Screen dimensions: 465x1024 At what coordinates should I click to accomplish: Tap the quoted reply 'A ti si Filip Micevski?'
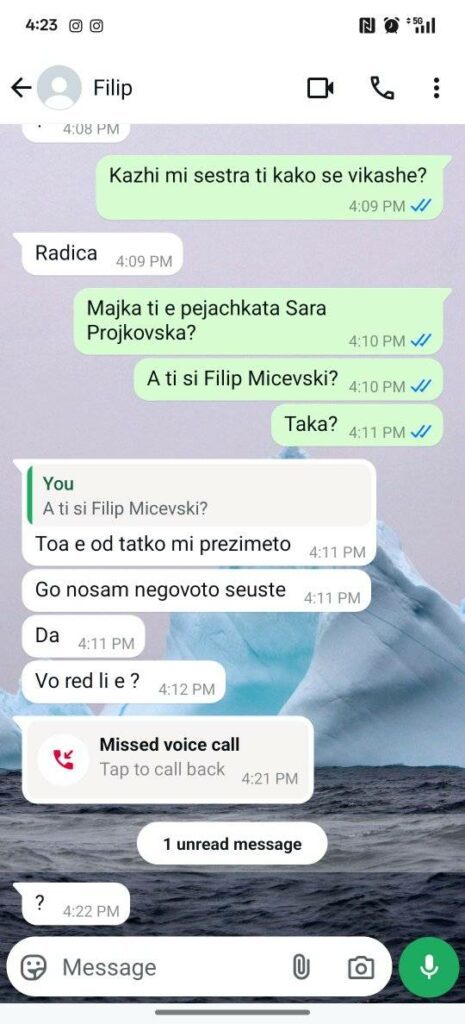pos(199,496)
